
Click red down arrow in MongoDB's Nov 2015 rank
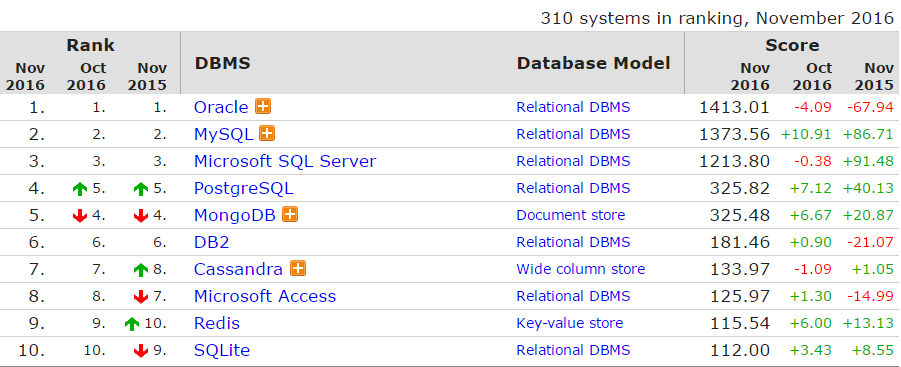pos(140,215)
